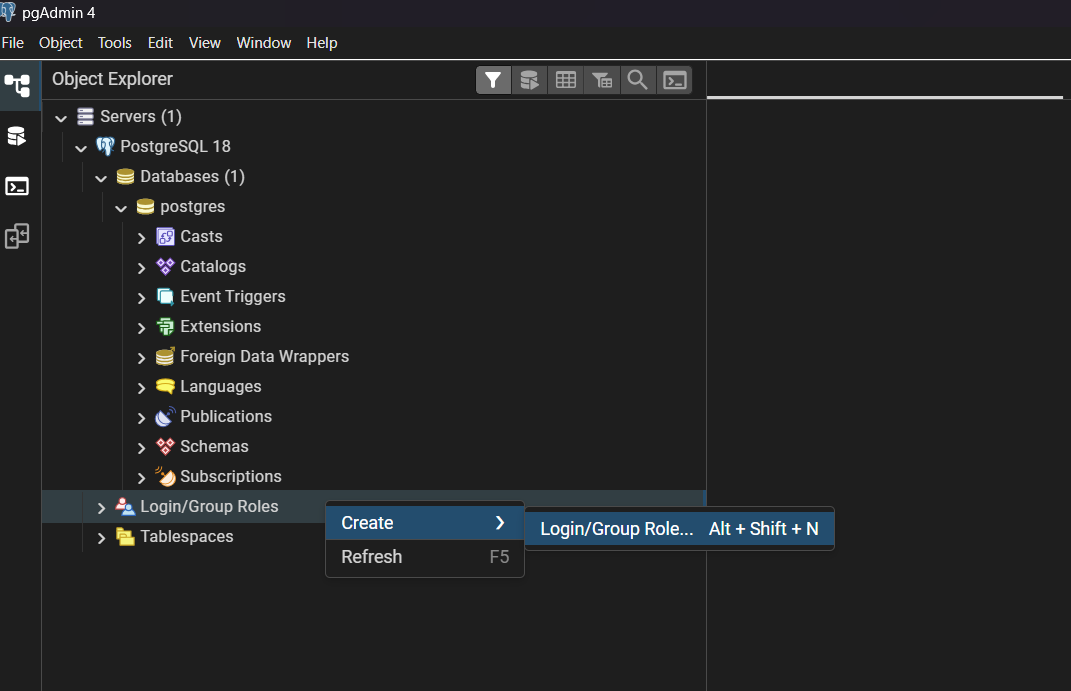Select the Subscriptions tree label
Screen dimensions: 1071x691
231,477
